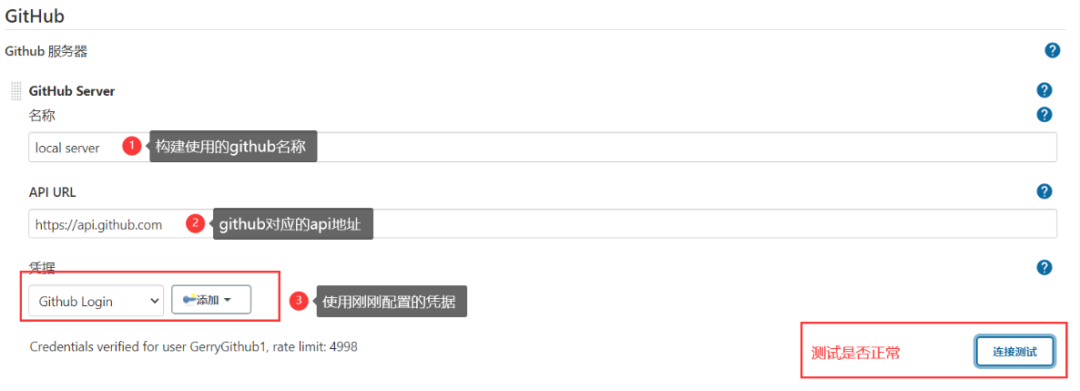The image size is (1080, 391).
Task: Focus the name field containing local server
Action: [543, 147]
